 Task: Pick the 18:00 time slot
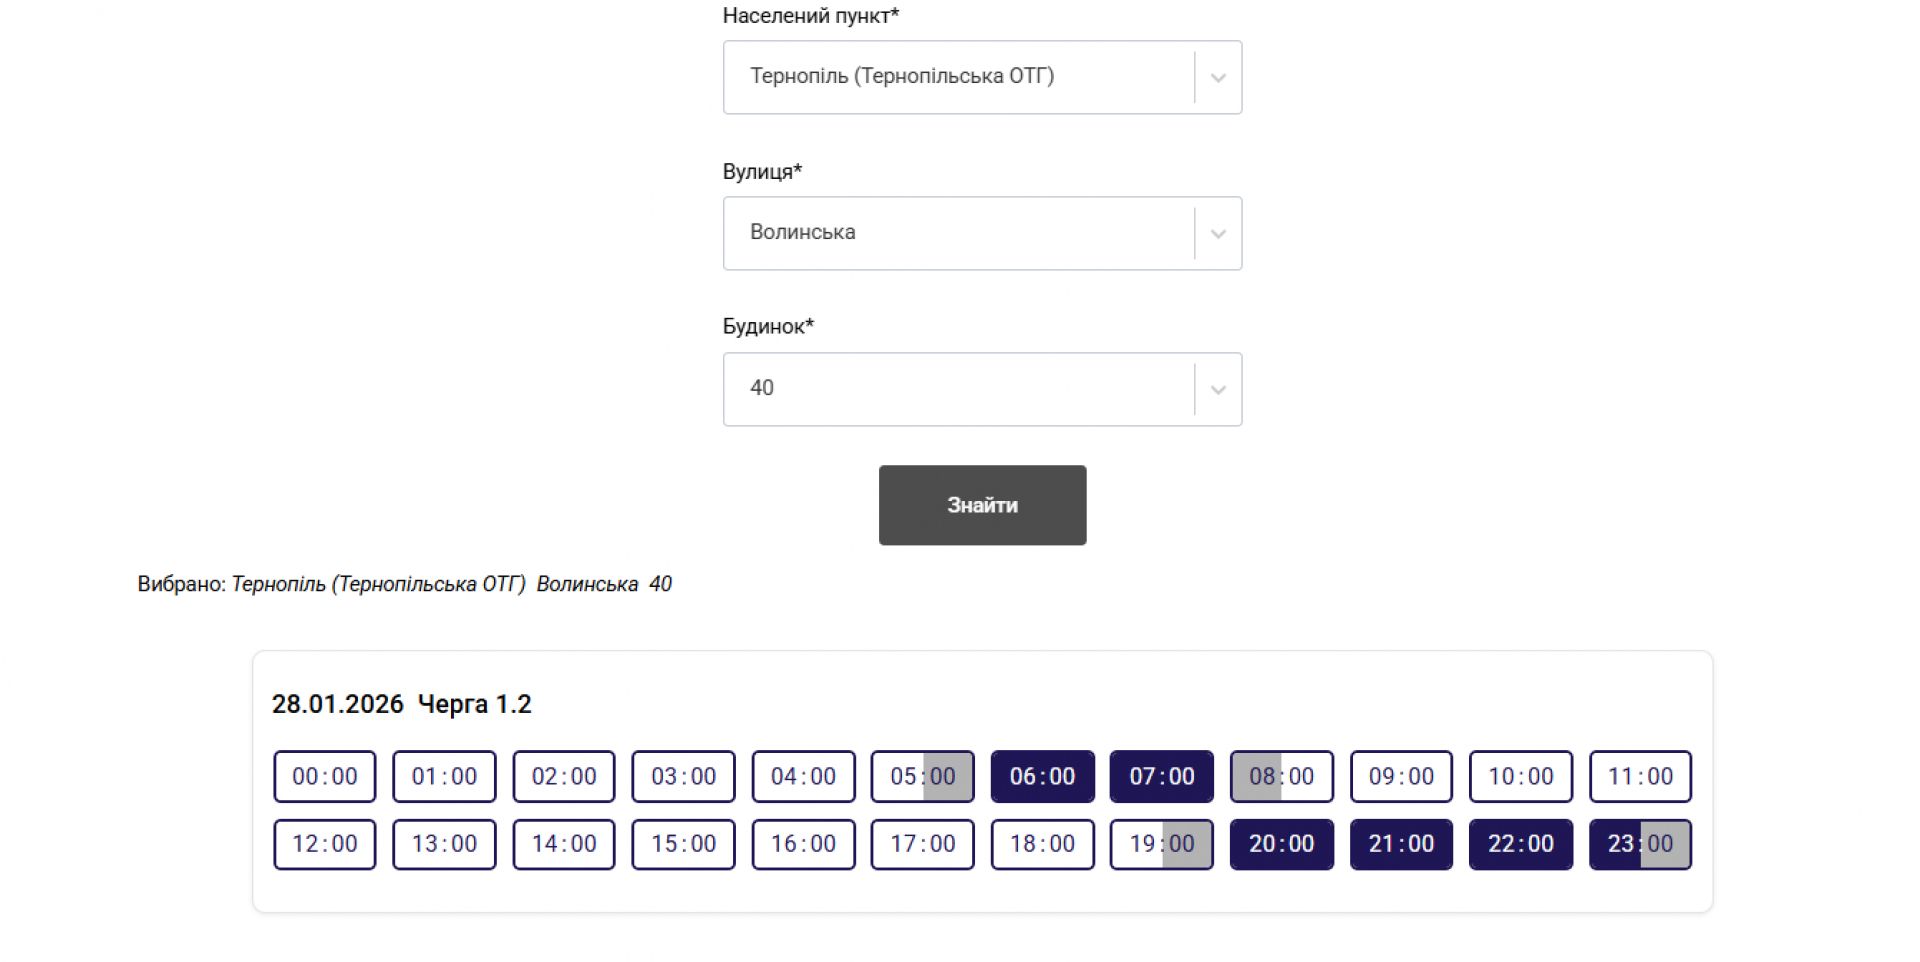tap(1042, 845)
